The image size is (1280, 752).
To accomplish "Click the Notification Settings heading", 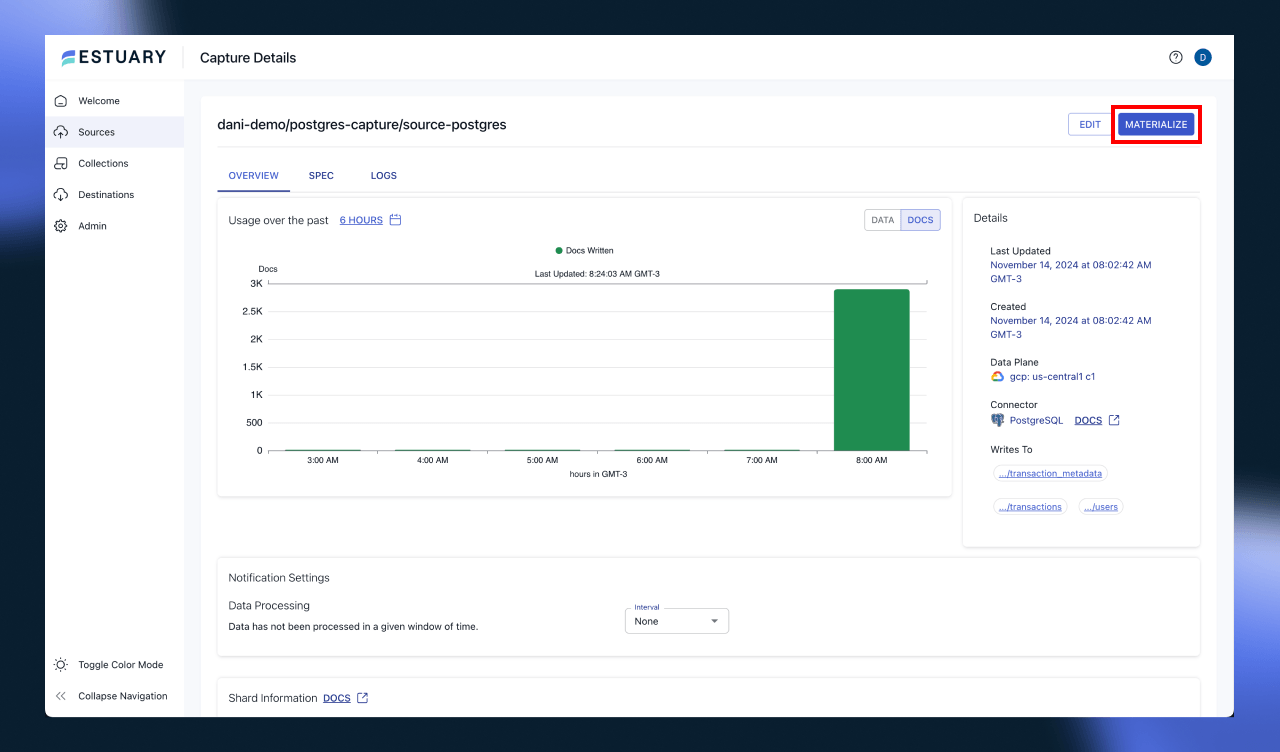I will [x=279, y=578].
